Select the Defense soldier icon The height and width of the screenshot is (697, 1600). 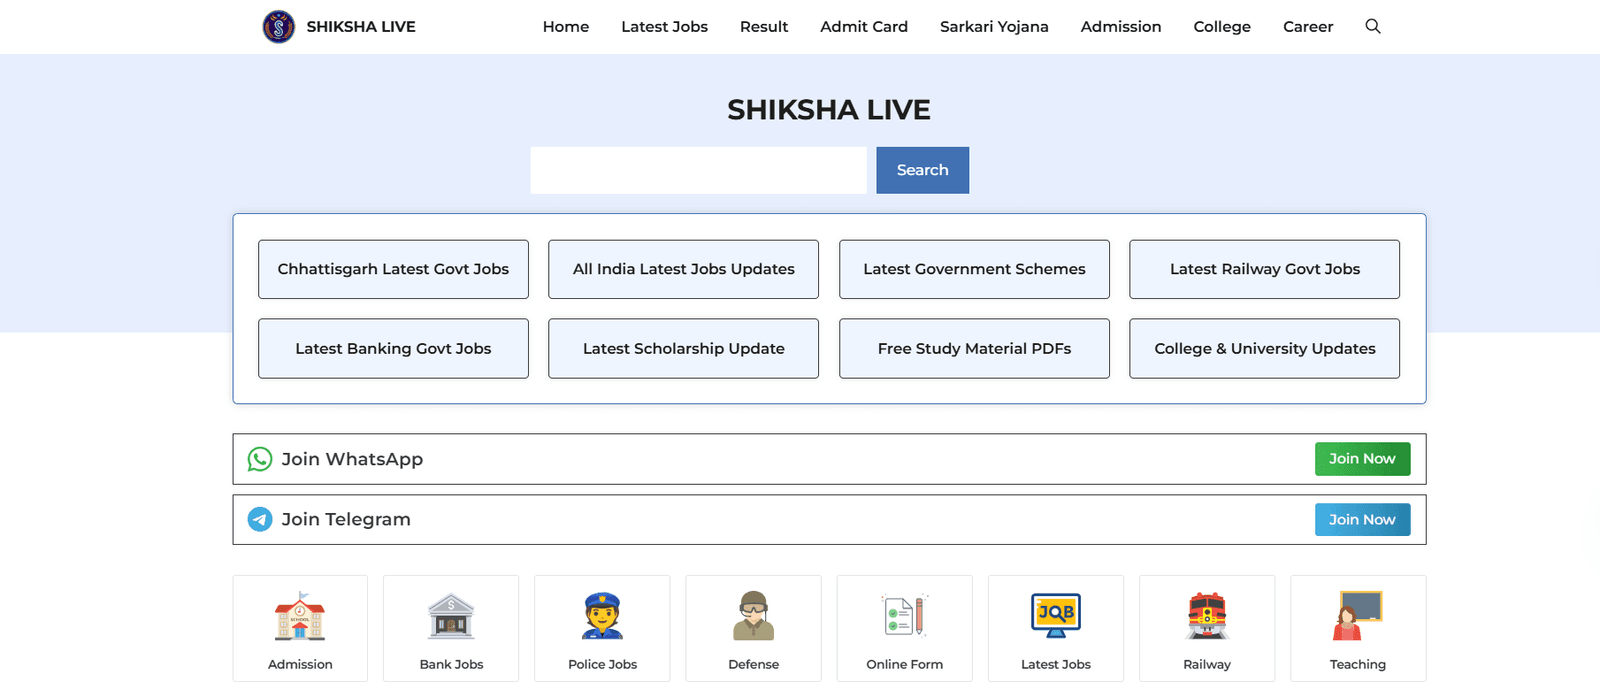click(753, 616)
